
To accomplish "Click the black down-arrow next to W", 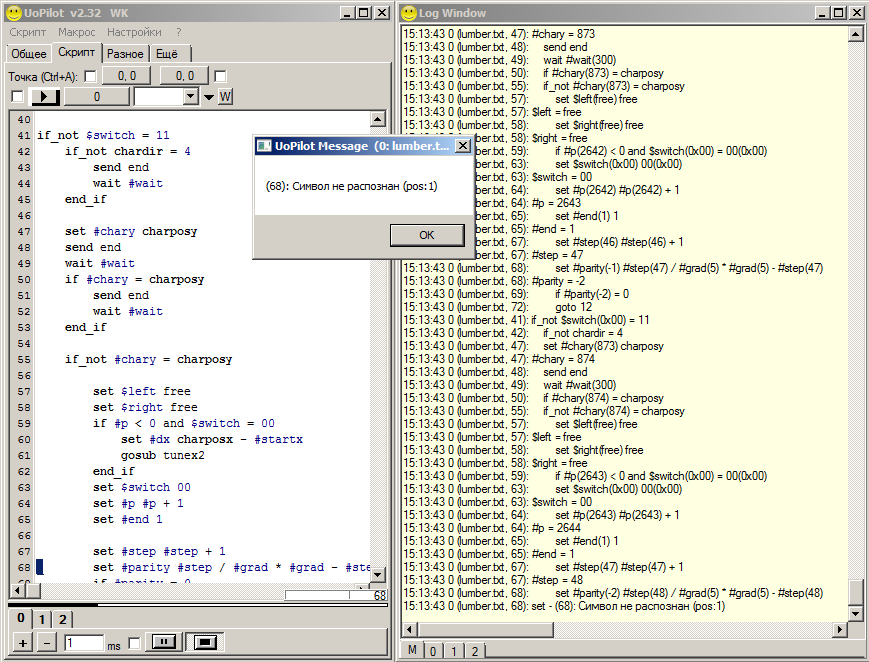I will (209, 97).
